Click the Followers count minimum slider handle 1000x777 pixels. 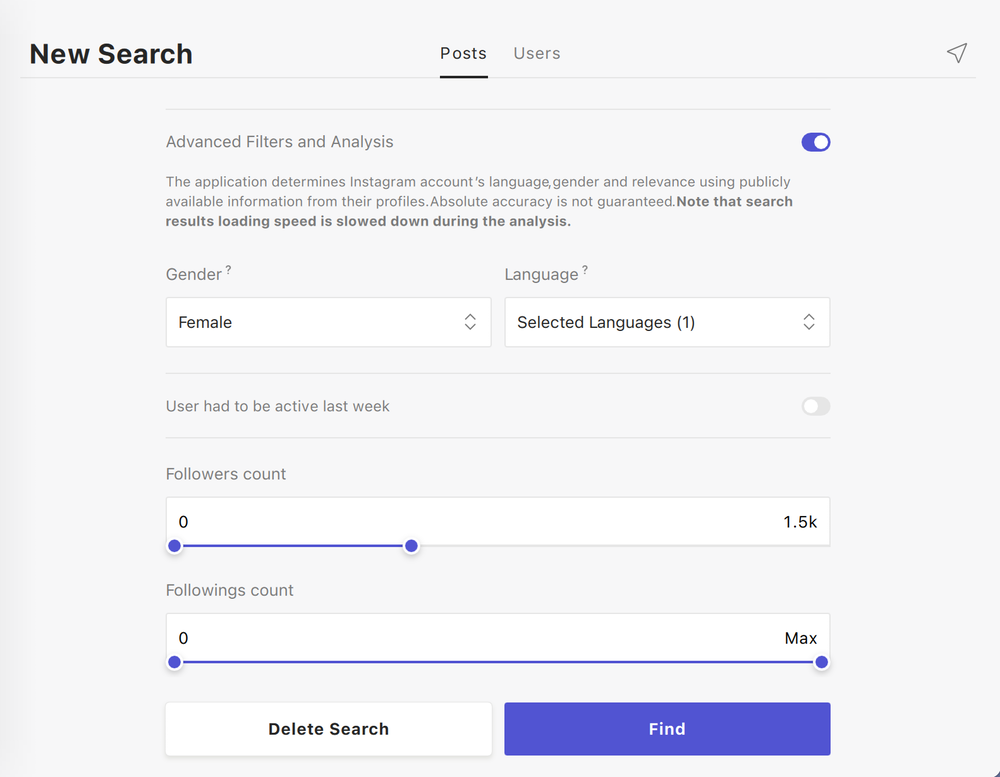pyautogui.click(x=175, y=546)
